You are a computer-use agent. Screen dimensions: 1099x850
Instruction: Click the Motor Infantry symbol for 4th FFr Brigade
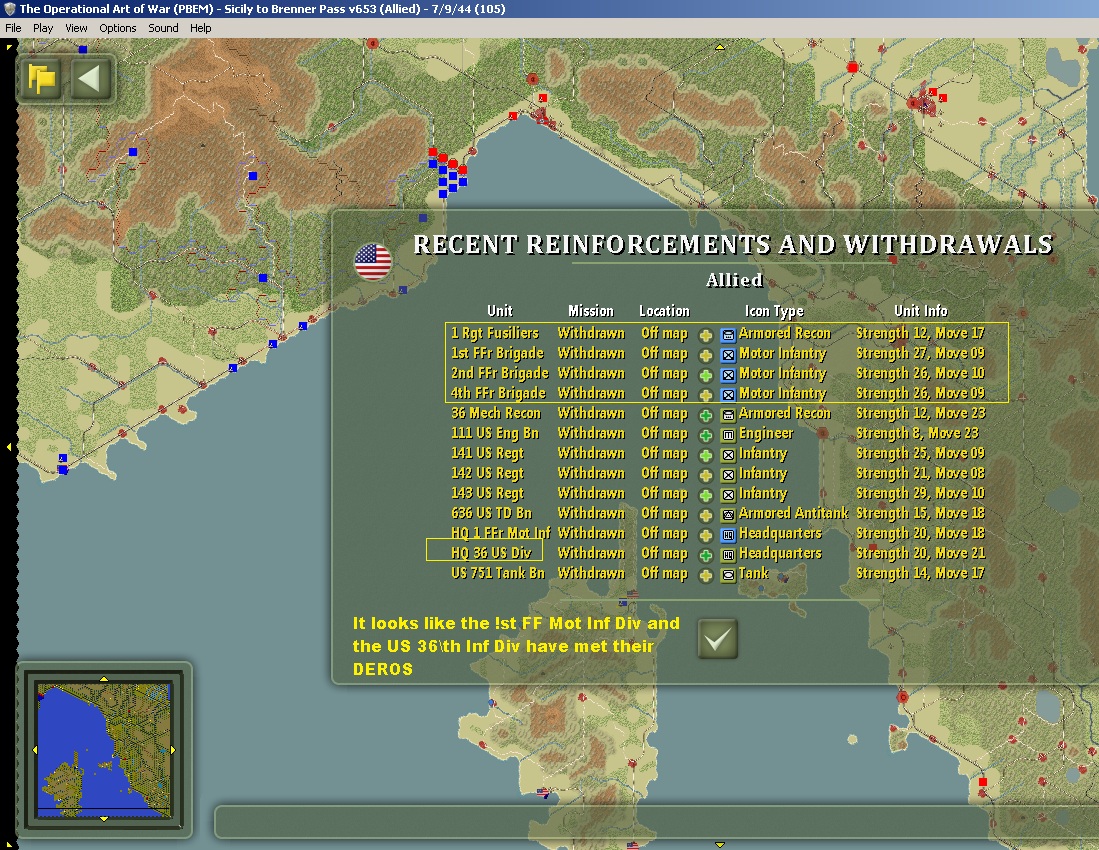click(728, 395)
